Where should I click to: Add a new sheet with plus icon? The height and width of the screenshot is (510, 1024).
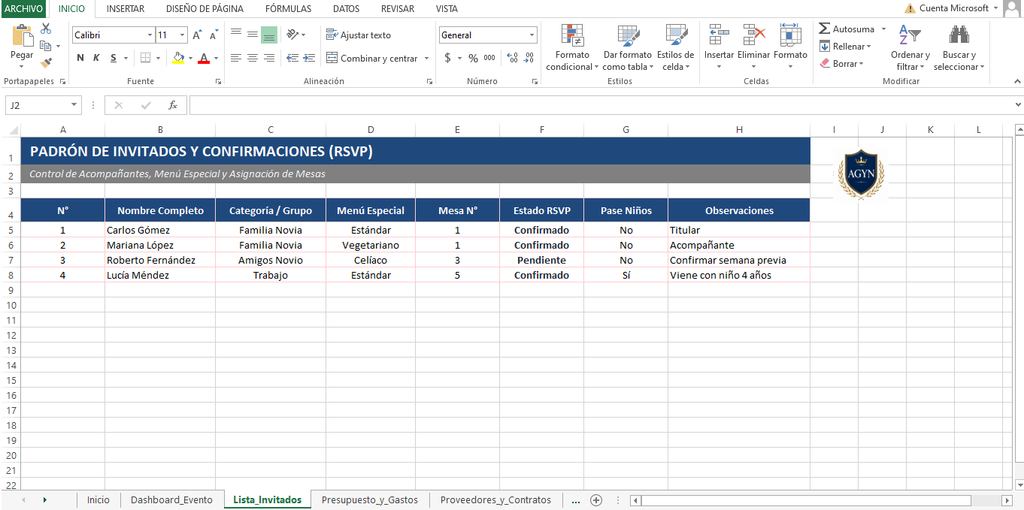tap(596, 500)
